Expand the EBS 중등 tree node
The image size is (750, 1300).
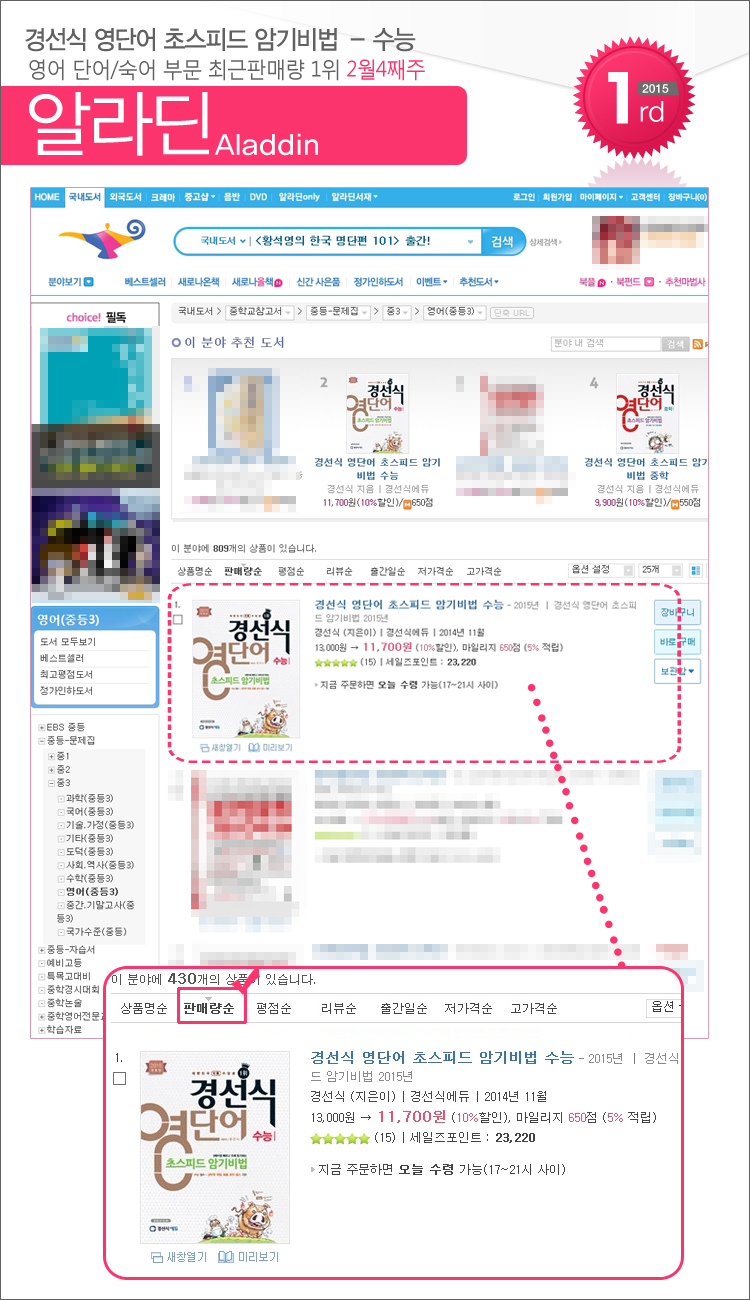click(x=41, y=726)
